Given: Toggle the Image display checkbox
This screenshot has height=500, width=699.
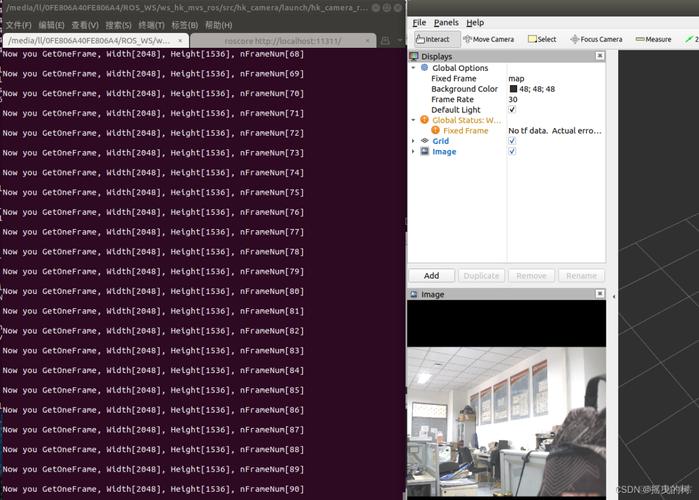Looking at the screenshot, I should [x=512, y=152].
